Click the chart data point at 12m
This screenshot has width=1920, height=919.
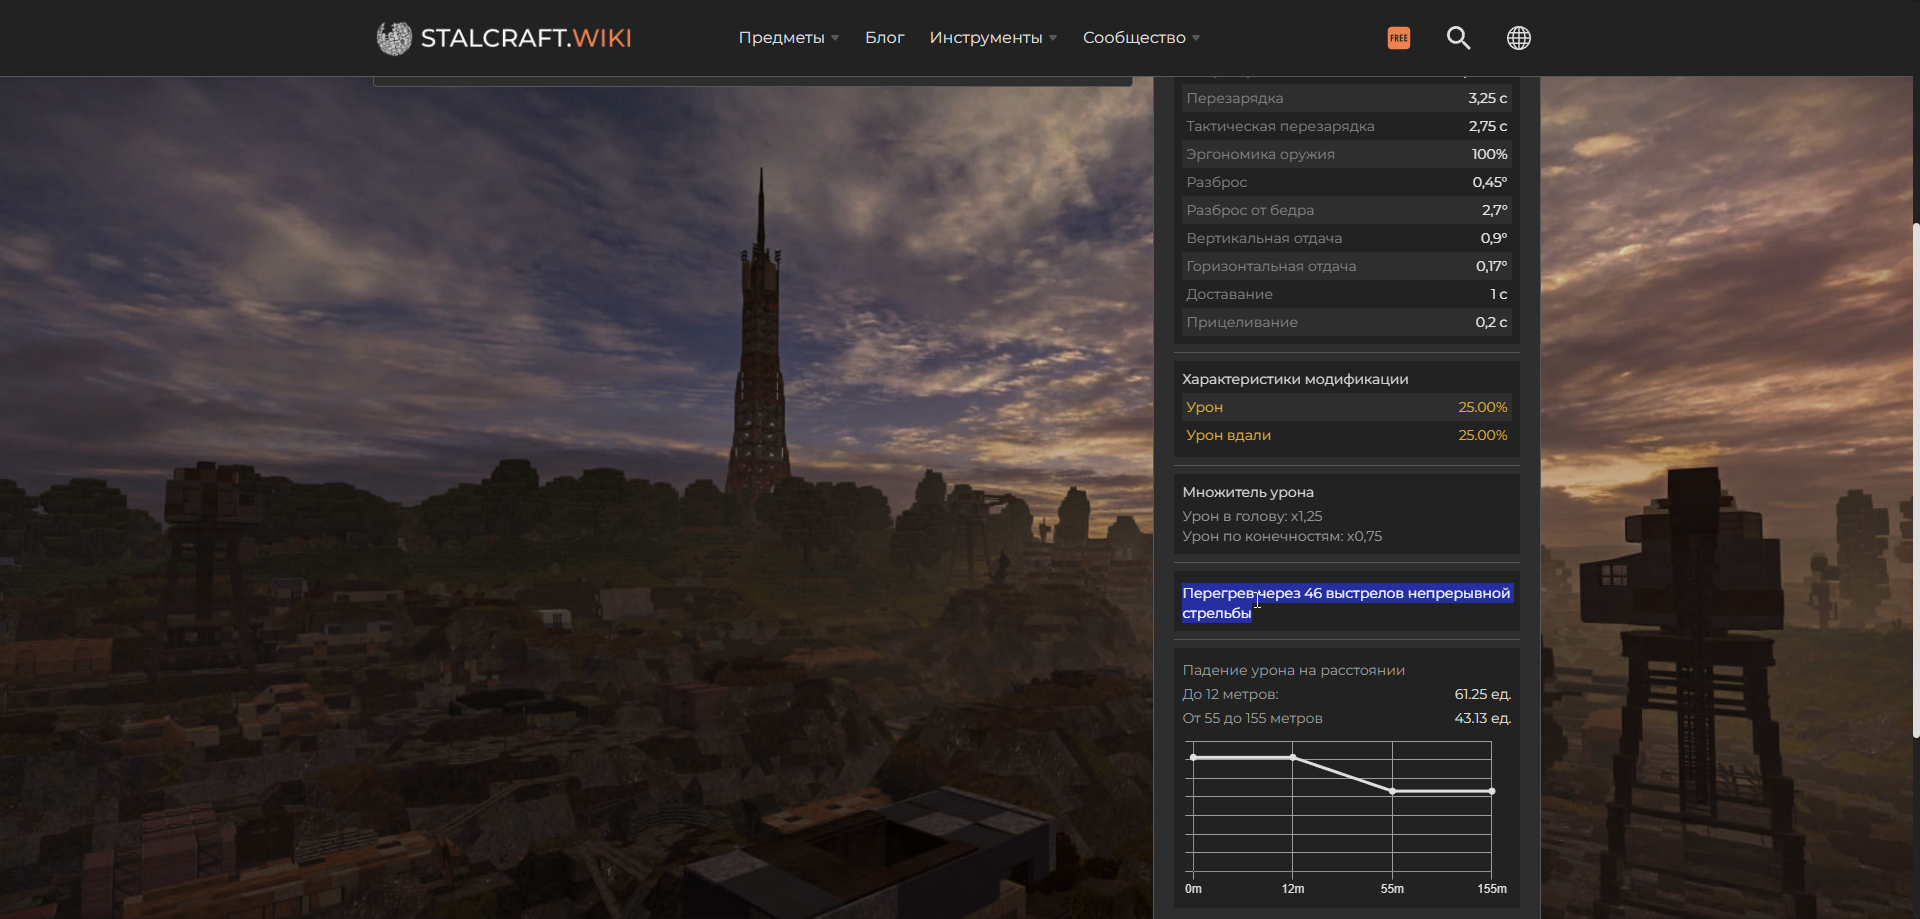click(1293, 758)
